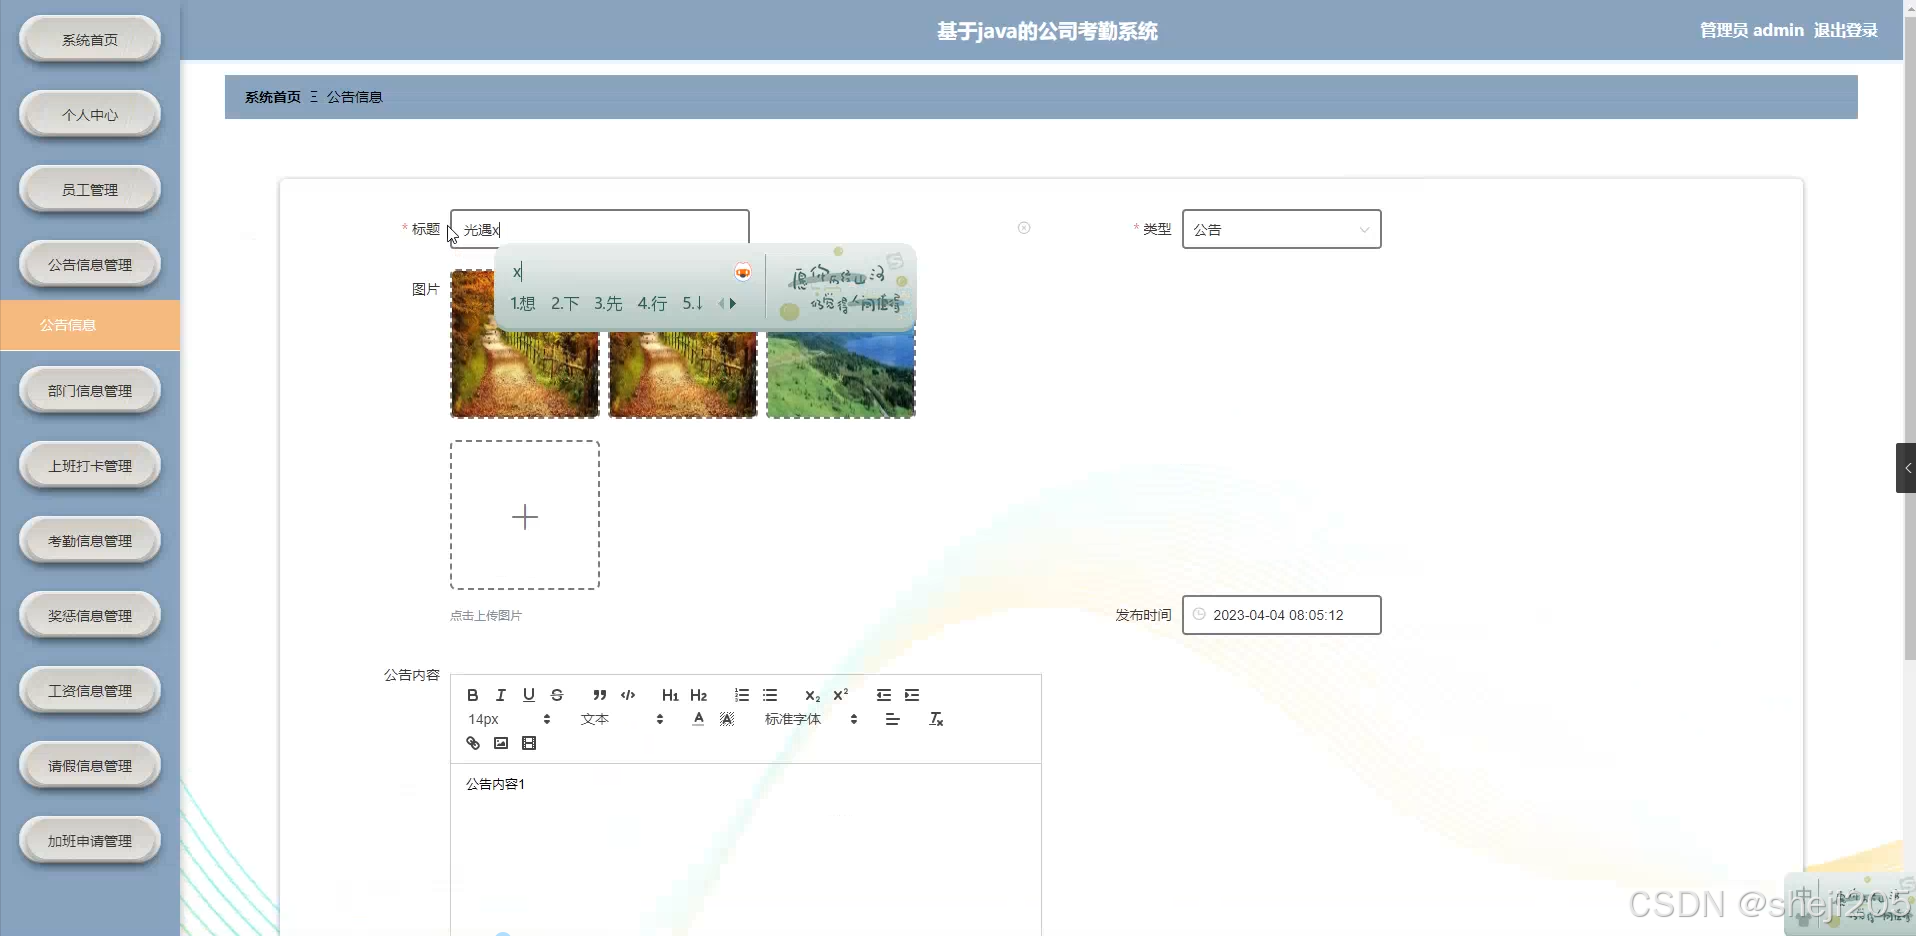Image resolution: width=1916 pixels, height=936 pixels.
Task: Insert a hyperlink in the announcement content
Action: (x=471, y=743)
